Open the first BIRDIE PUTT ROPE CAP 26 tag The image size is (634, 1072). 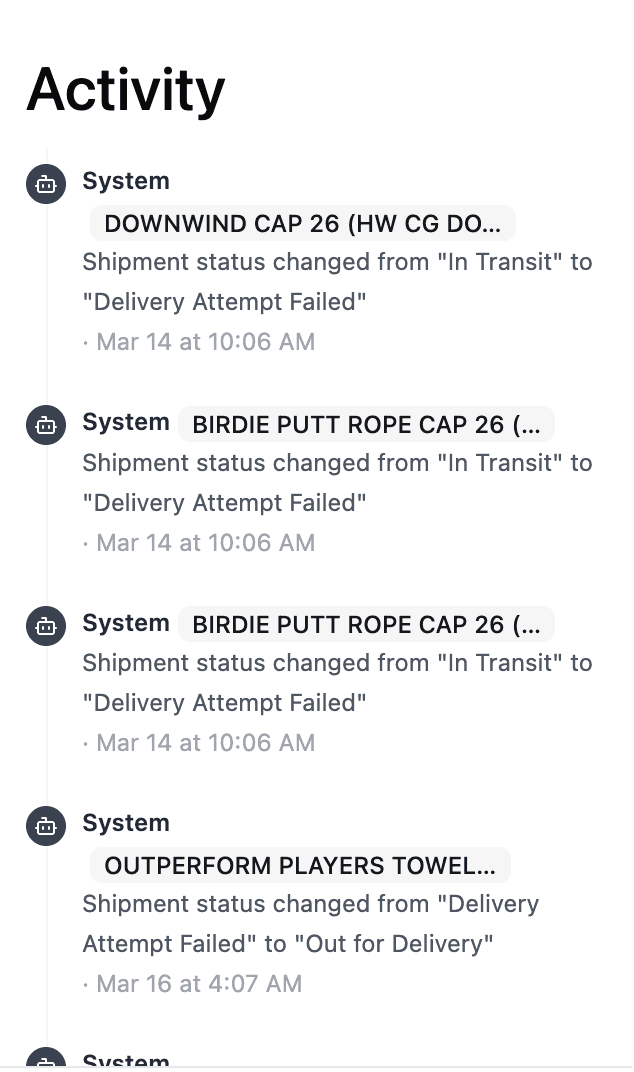pos(366,424)
